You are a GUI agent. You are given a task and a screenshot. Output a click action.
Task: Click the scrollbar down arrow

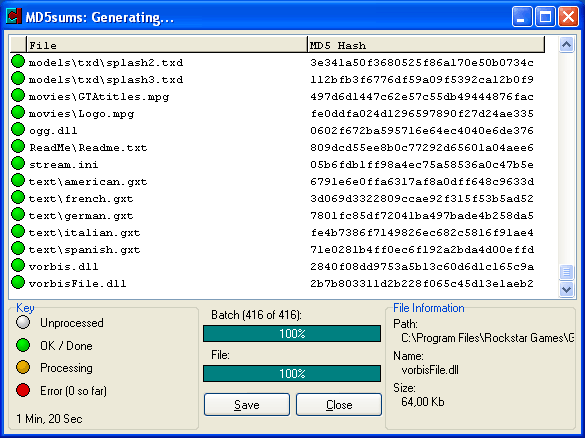click(566, 289)
